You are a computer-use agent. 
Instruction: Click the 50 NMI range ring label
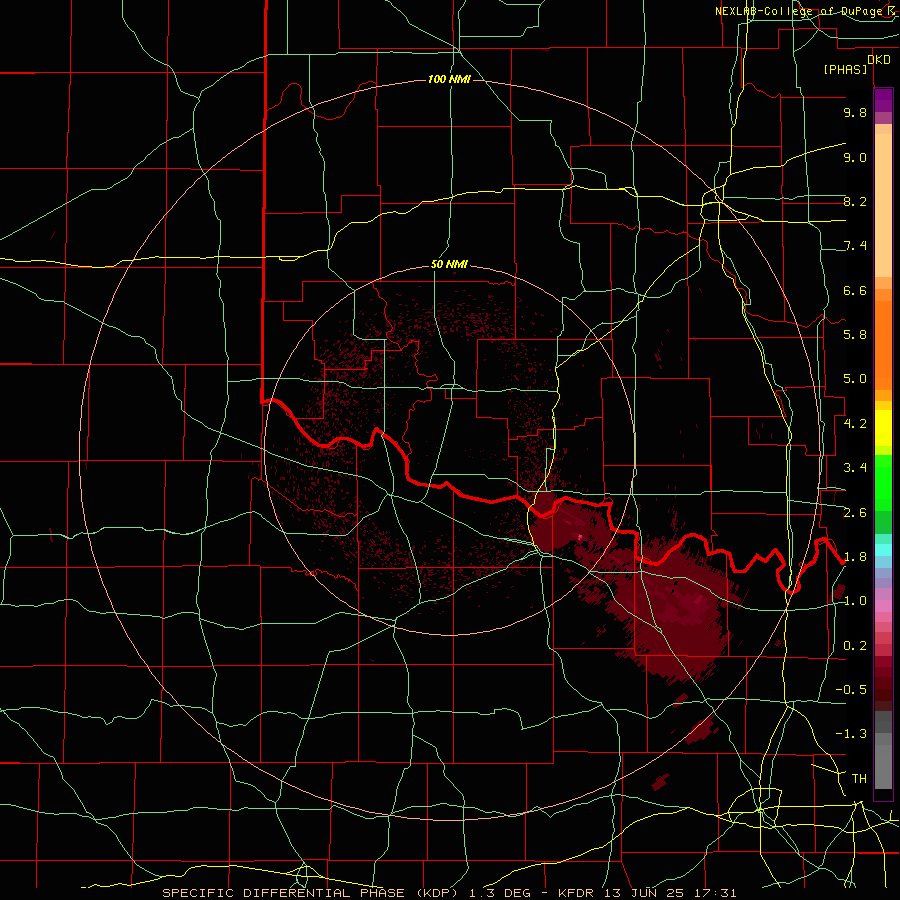point(449,264)
